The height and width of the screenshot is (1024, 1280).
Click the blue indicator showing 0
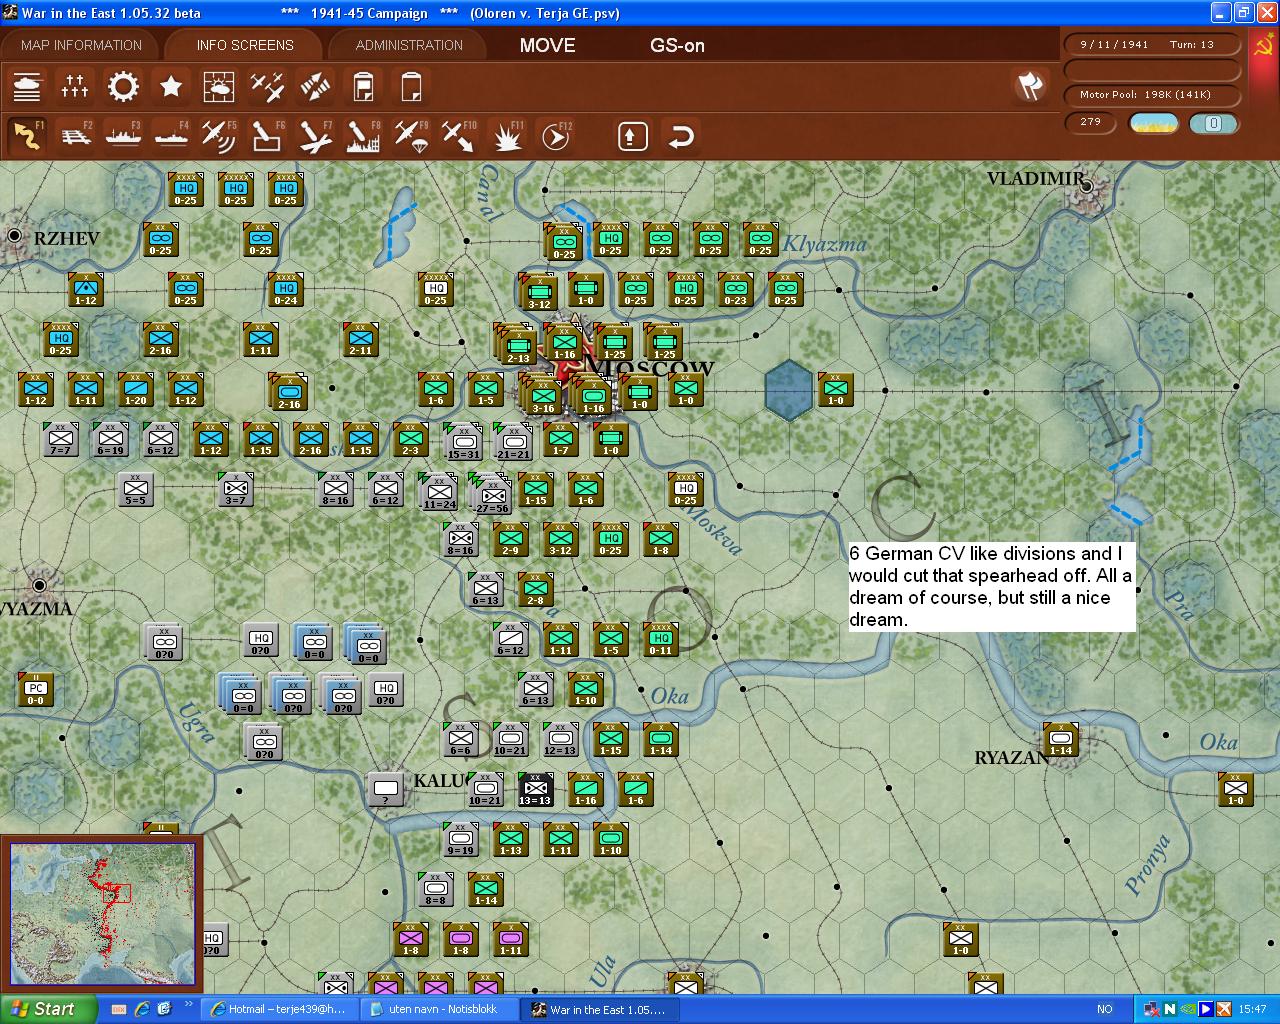(x=1214, y=123)
